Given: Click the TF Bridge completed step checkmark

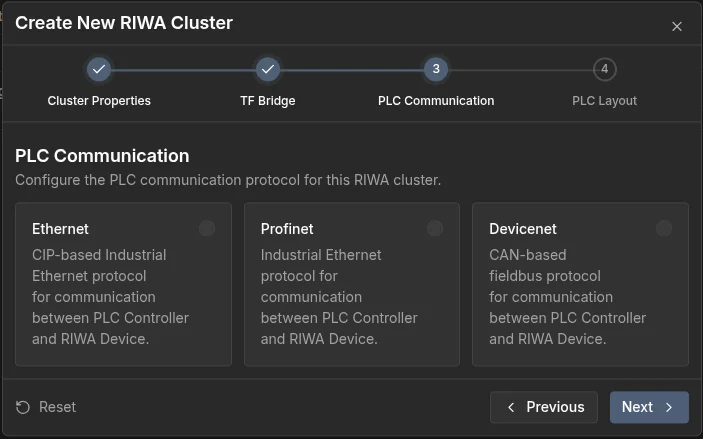Looking at the screenshot, I should (x=268, y=69).
